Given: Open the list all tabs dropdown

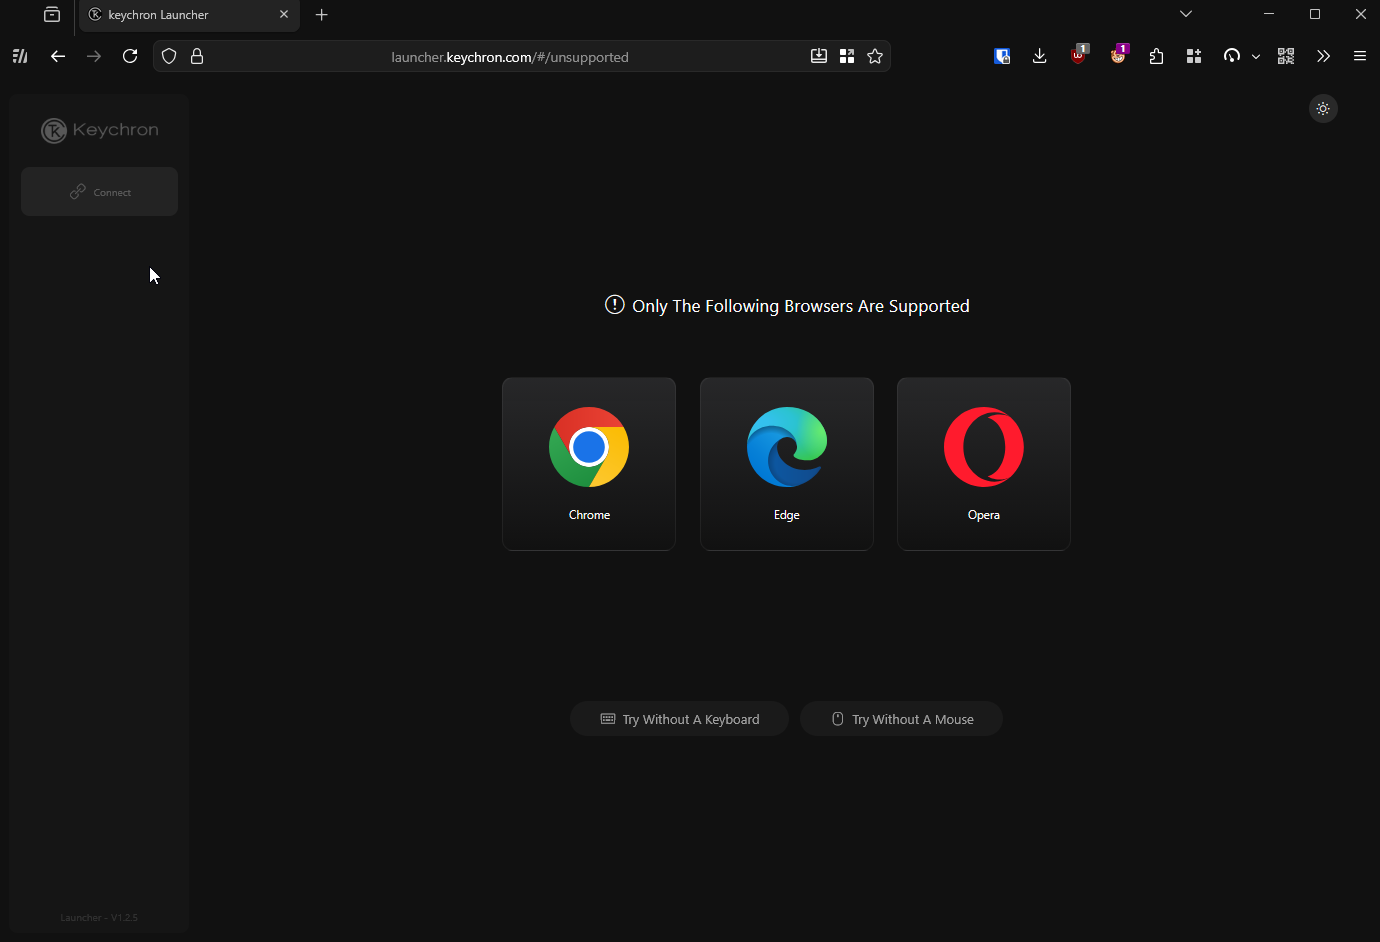Looking at the screenshot, I should (x=1186, y=14).
